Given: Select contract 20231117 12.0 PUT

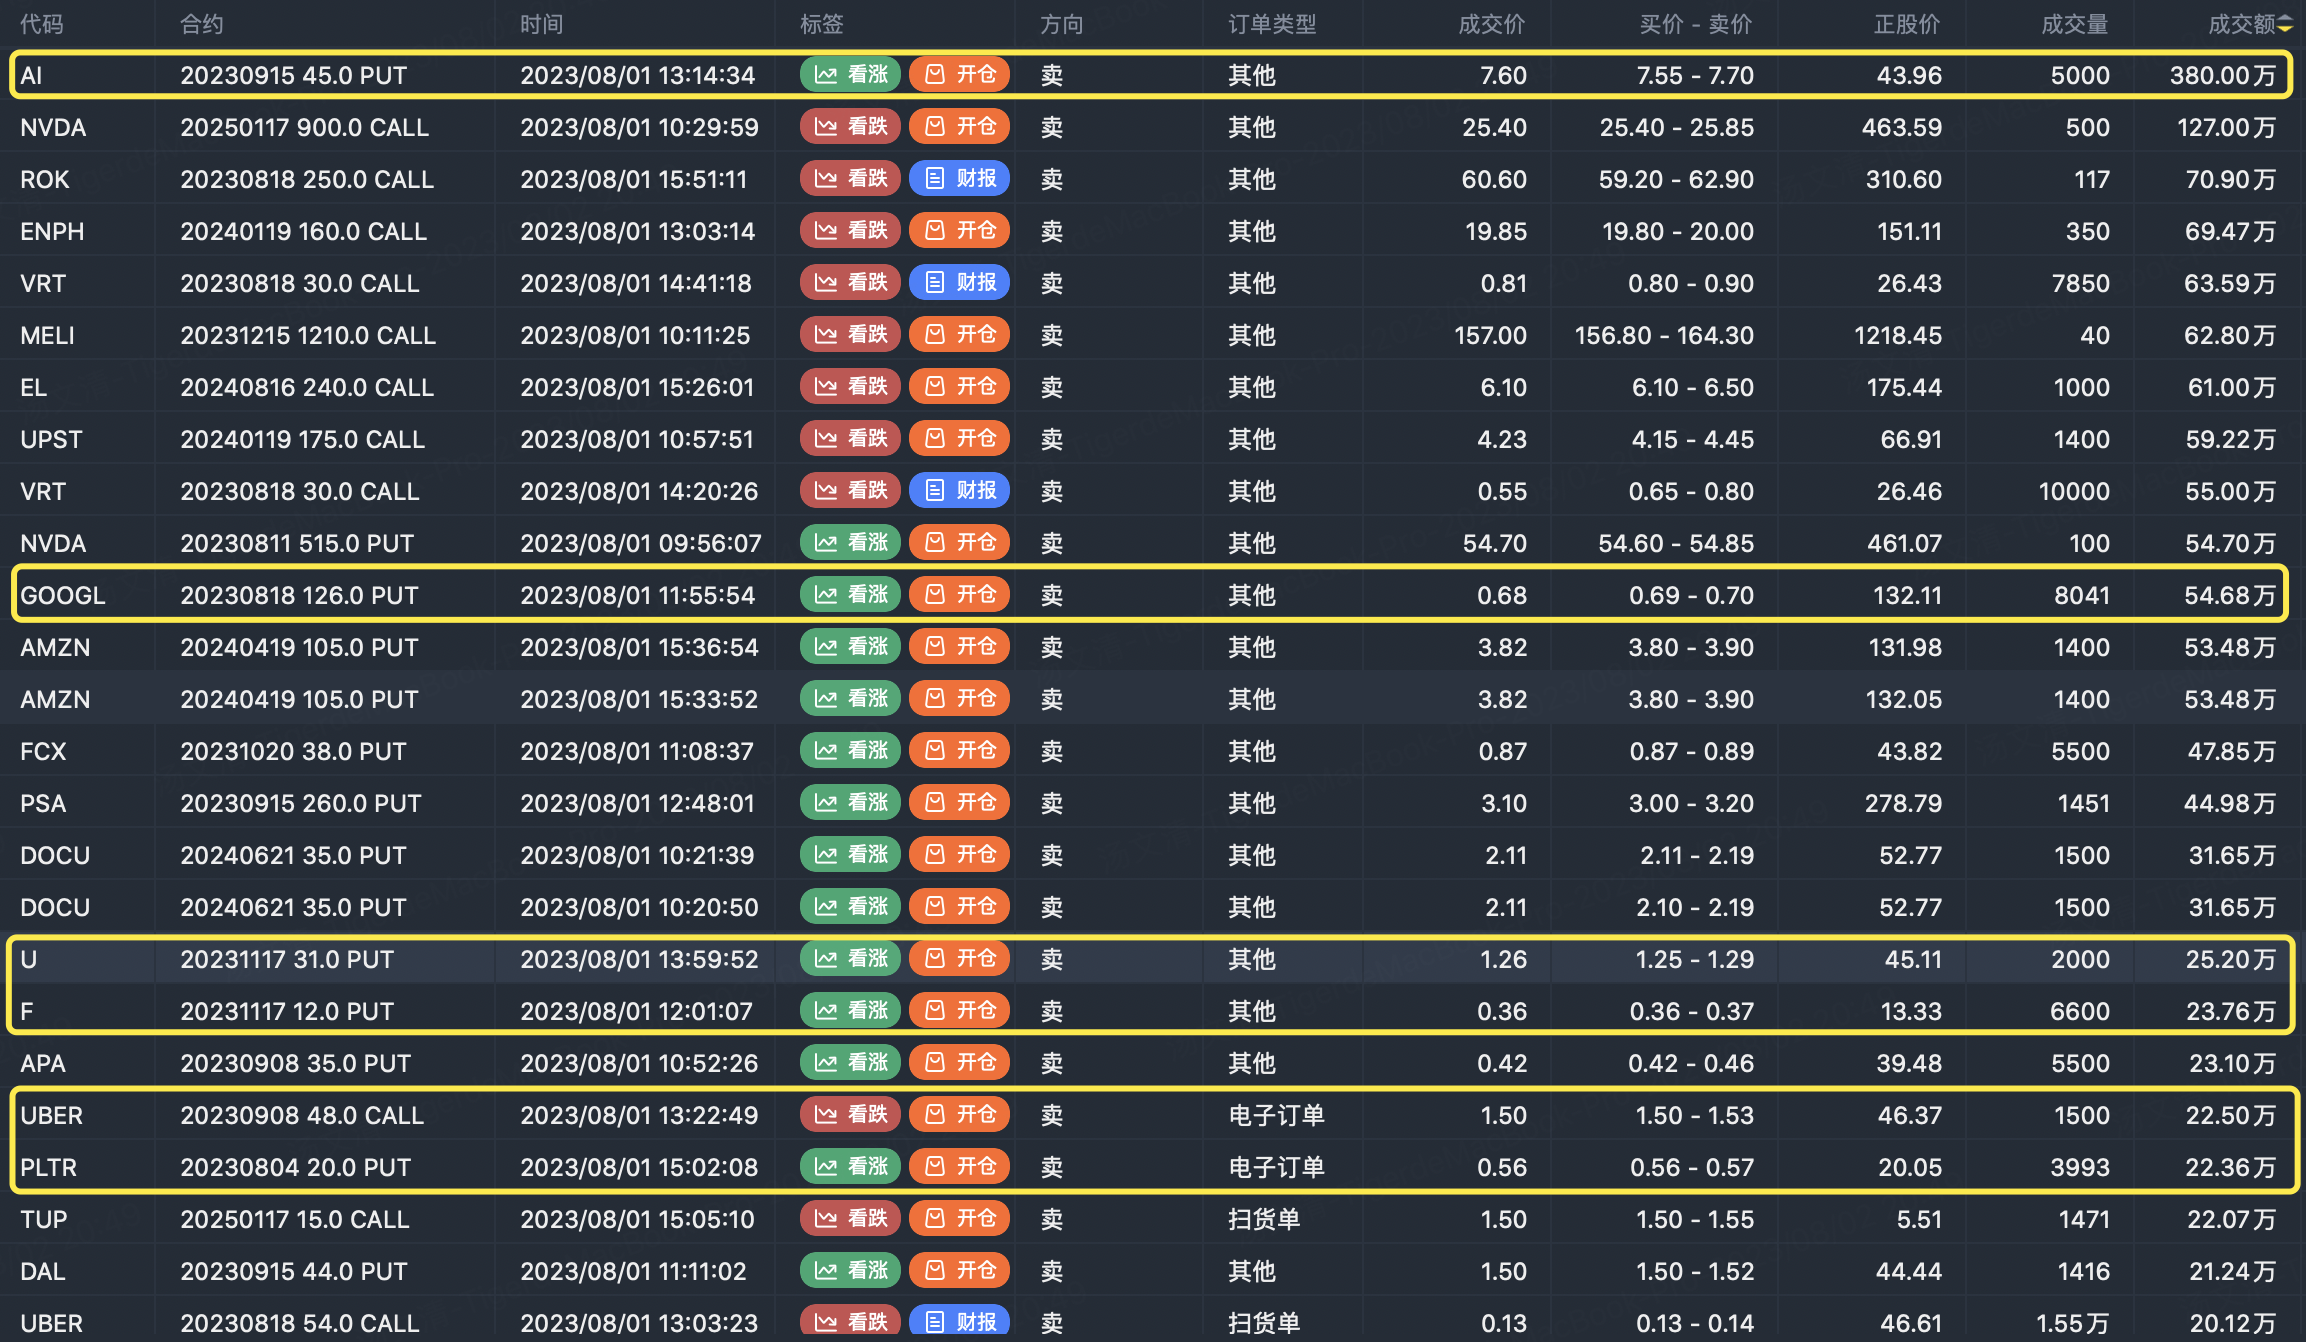Looking at the screenshot, I should pyautogui.click(x=287, y=1011).
